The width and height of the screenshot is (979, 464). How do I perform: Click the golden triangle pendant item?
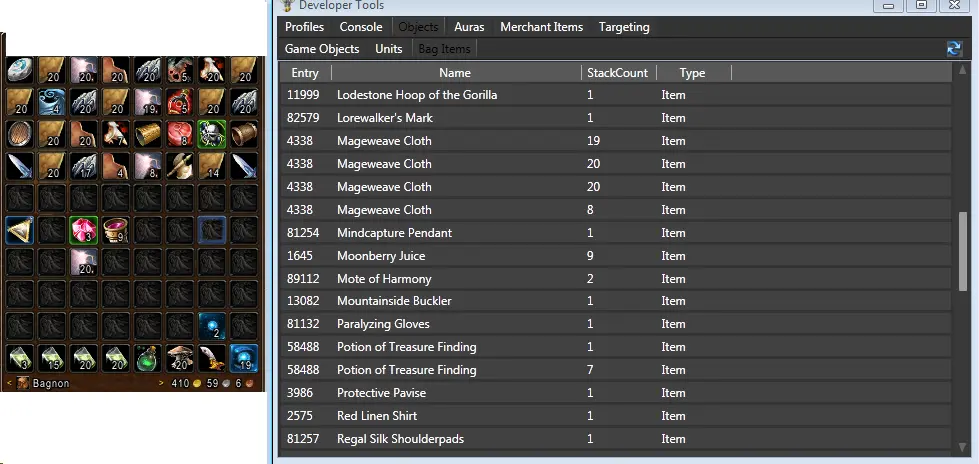coord(20,230)
